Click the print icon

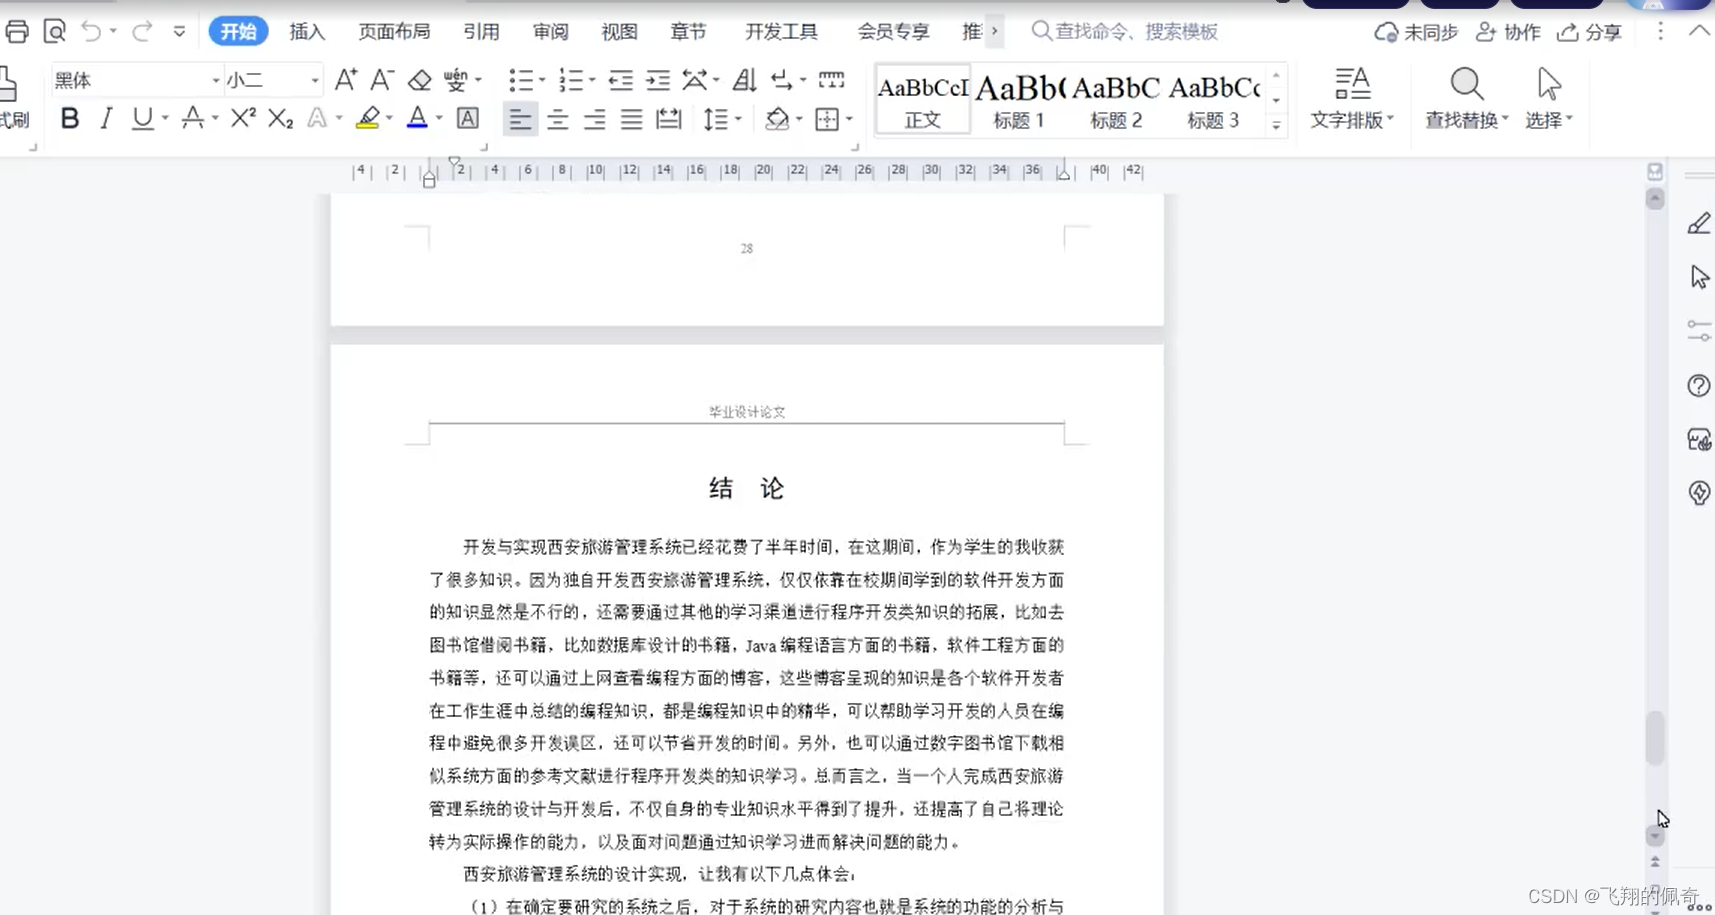tap(17, 32)
